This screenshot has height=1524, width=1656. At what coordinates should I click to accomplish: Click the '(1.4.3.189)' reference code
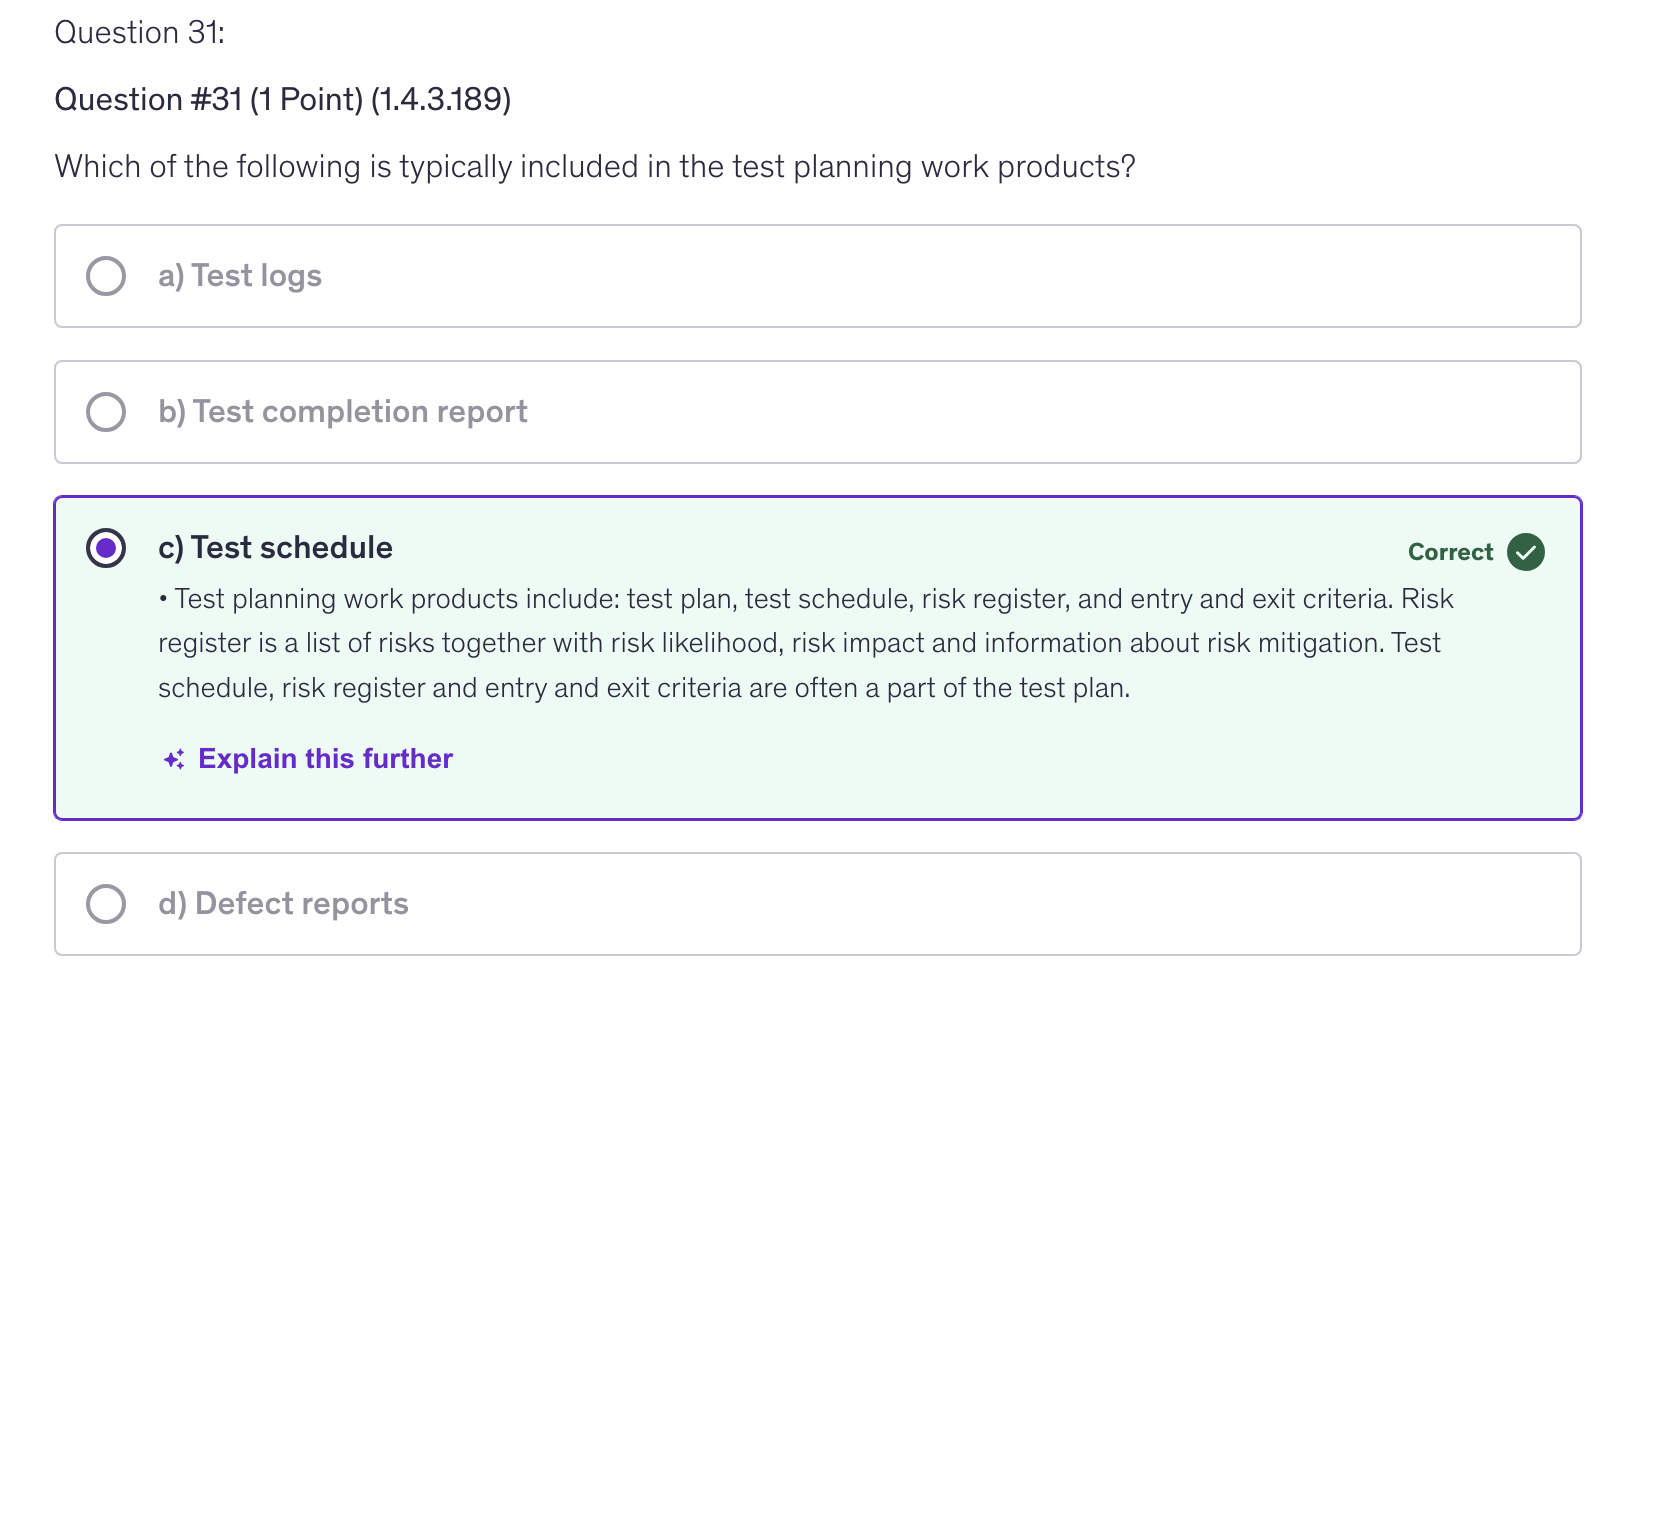tap(441, 100)
